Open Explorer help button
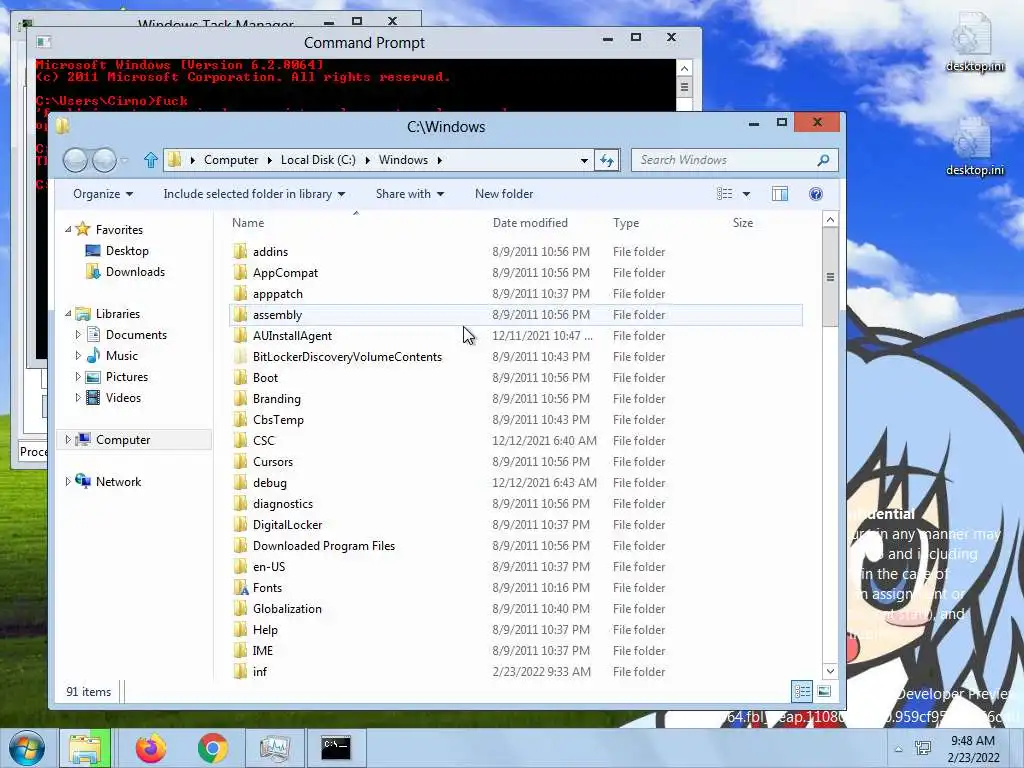Image resolution: width=1024 pixels, height=768 pixels. (x=816, y=194)
